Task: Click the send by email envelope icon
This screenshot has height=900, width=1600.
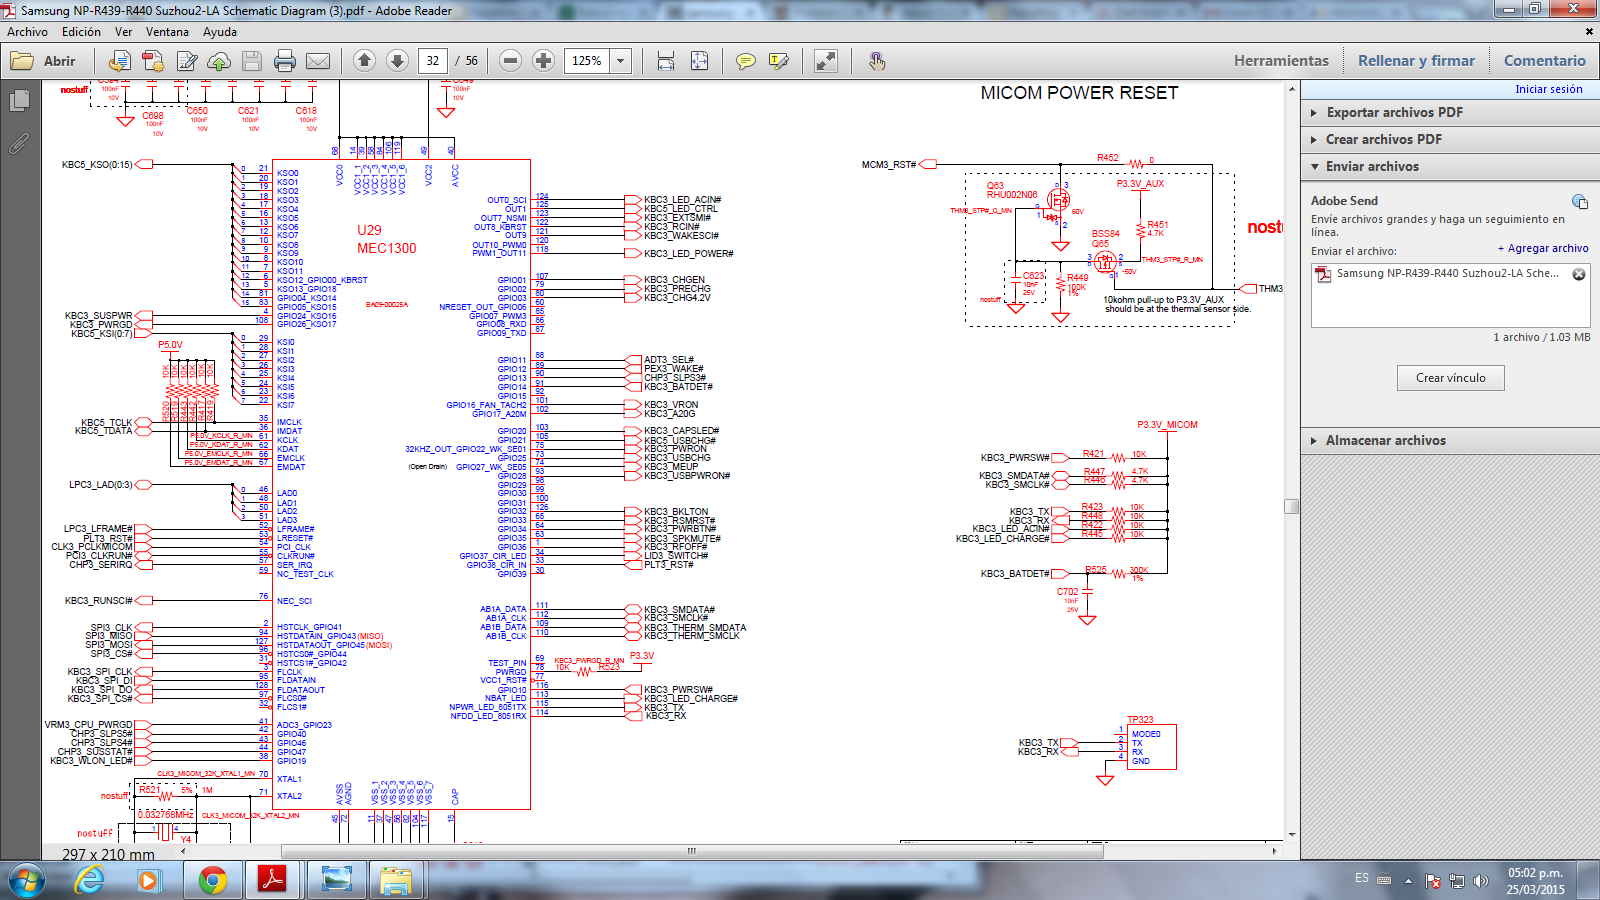Action: click(318, 61)
